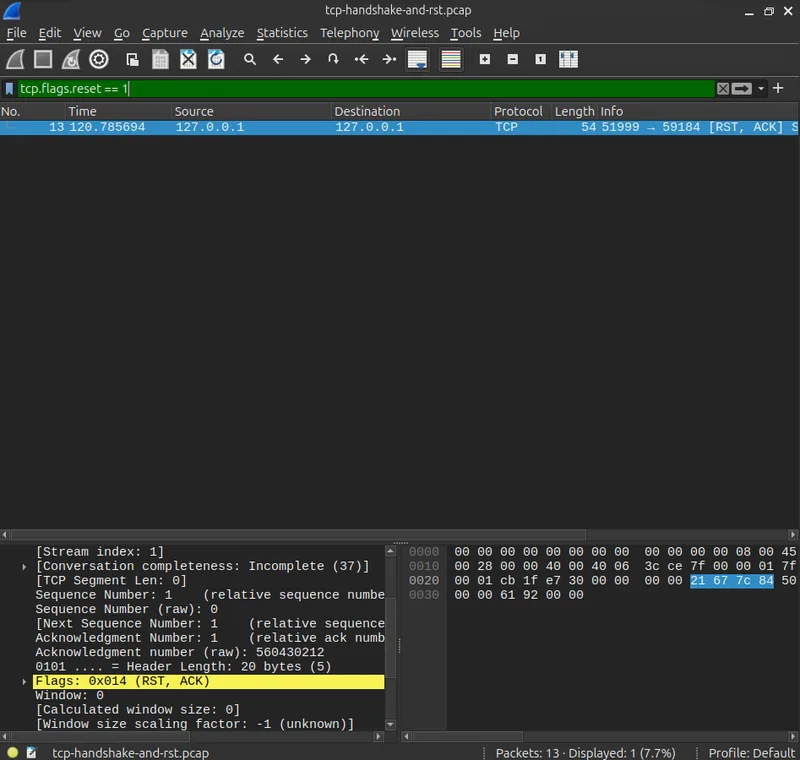Click Profile: Default in status bar
Image resolution: width=800 pixels, height=760 pixels.
click(752, 753)
